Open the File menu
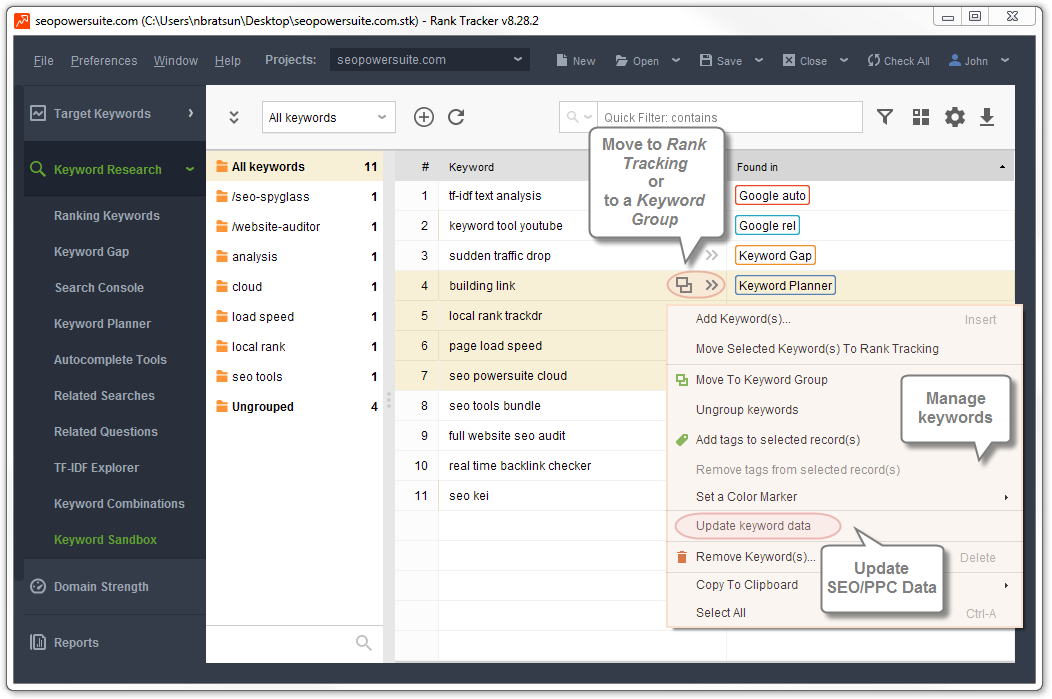The image size is (1052, 699). [44, 61]
